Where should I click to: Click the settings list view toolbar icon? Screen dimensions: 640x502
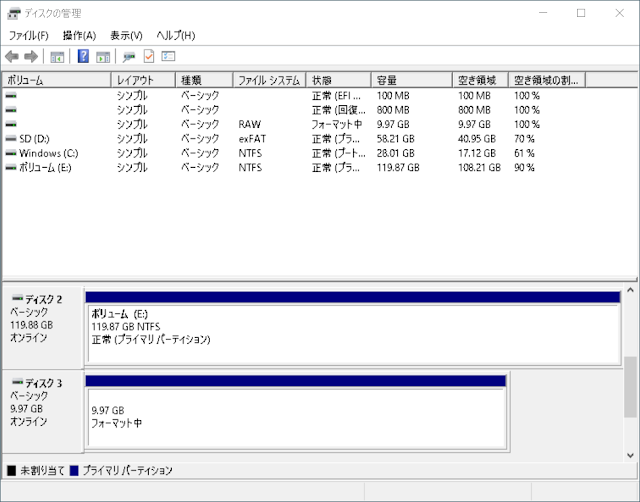click(x=168, y=56)
